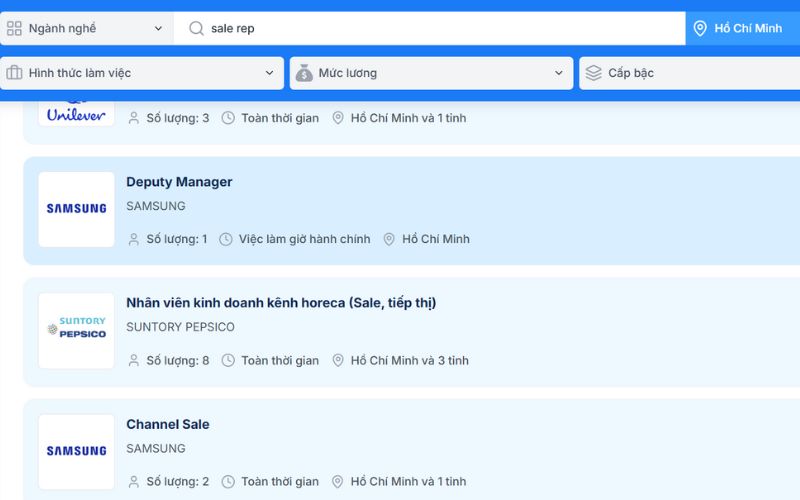Open SUNTORY PEPSICO company name
The image size is (800, 500).
tap(180, 327)
